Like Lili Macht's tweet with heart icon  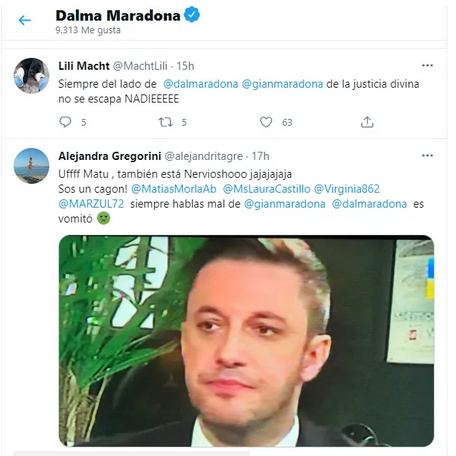click(266, 122)
